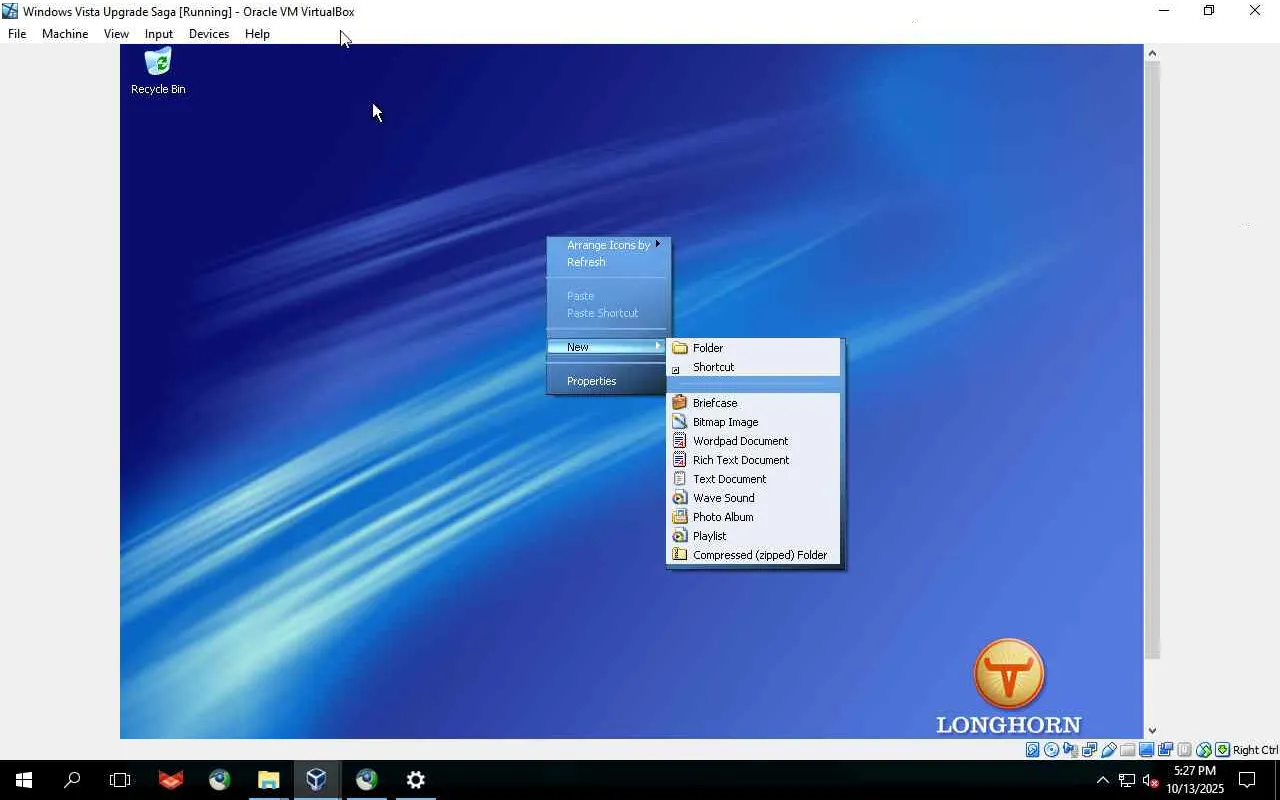Screen dimensions: 1280x800
Task: Create a Compressed (zipped) Folder
Action: 754,555
